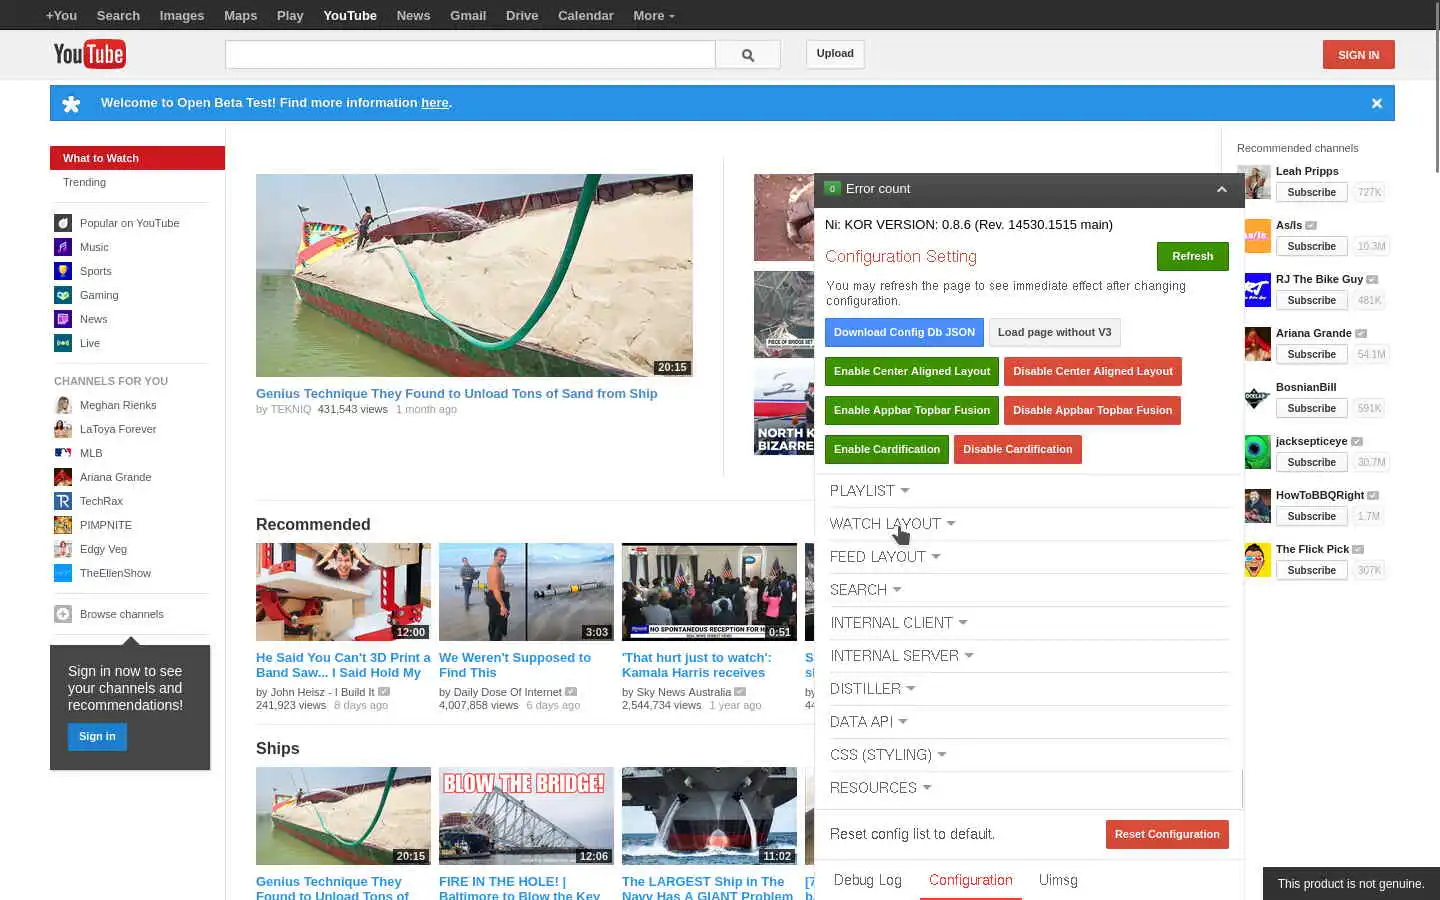Click the YouTube logo
The height and width of the screenshot is (900, 1440).
click(x=89, y=54)
